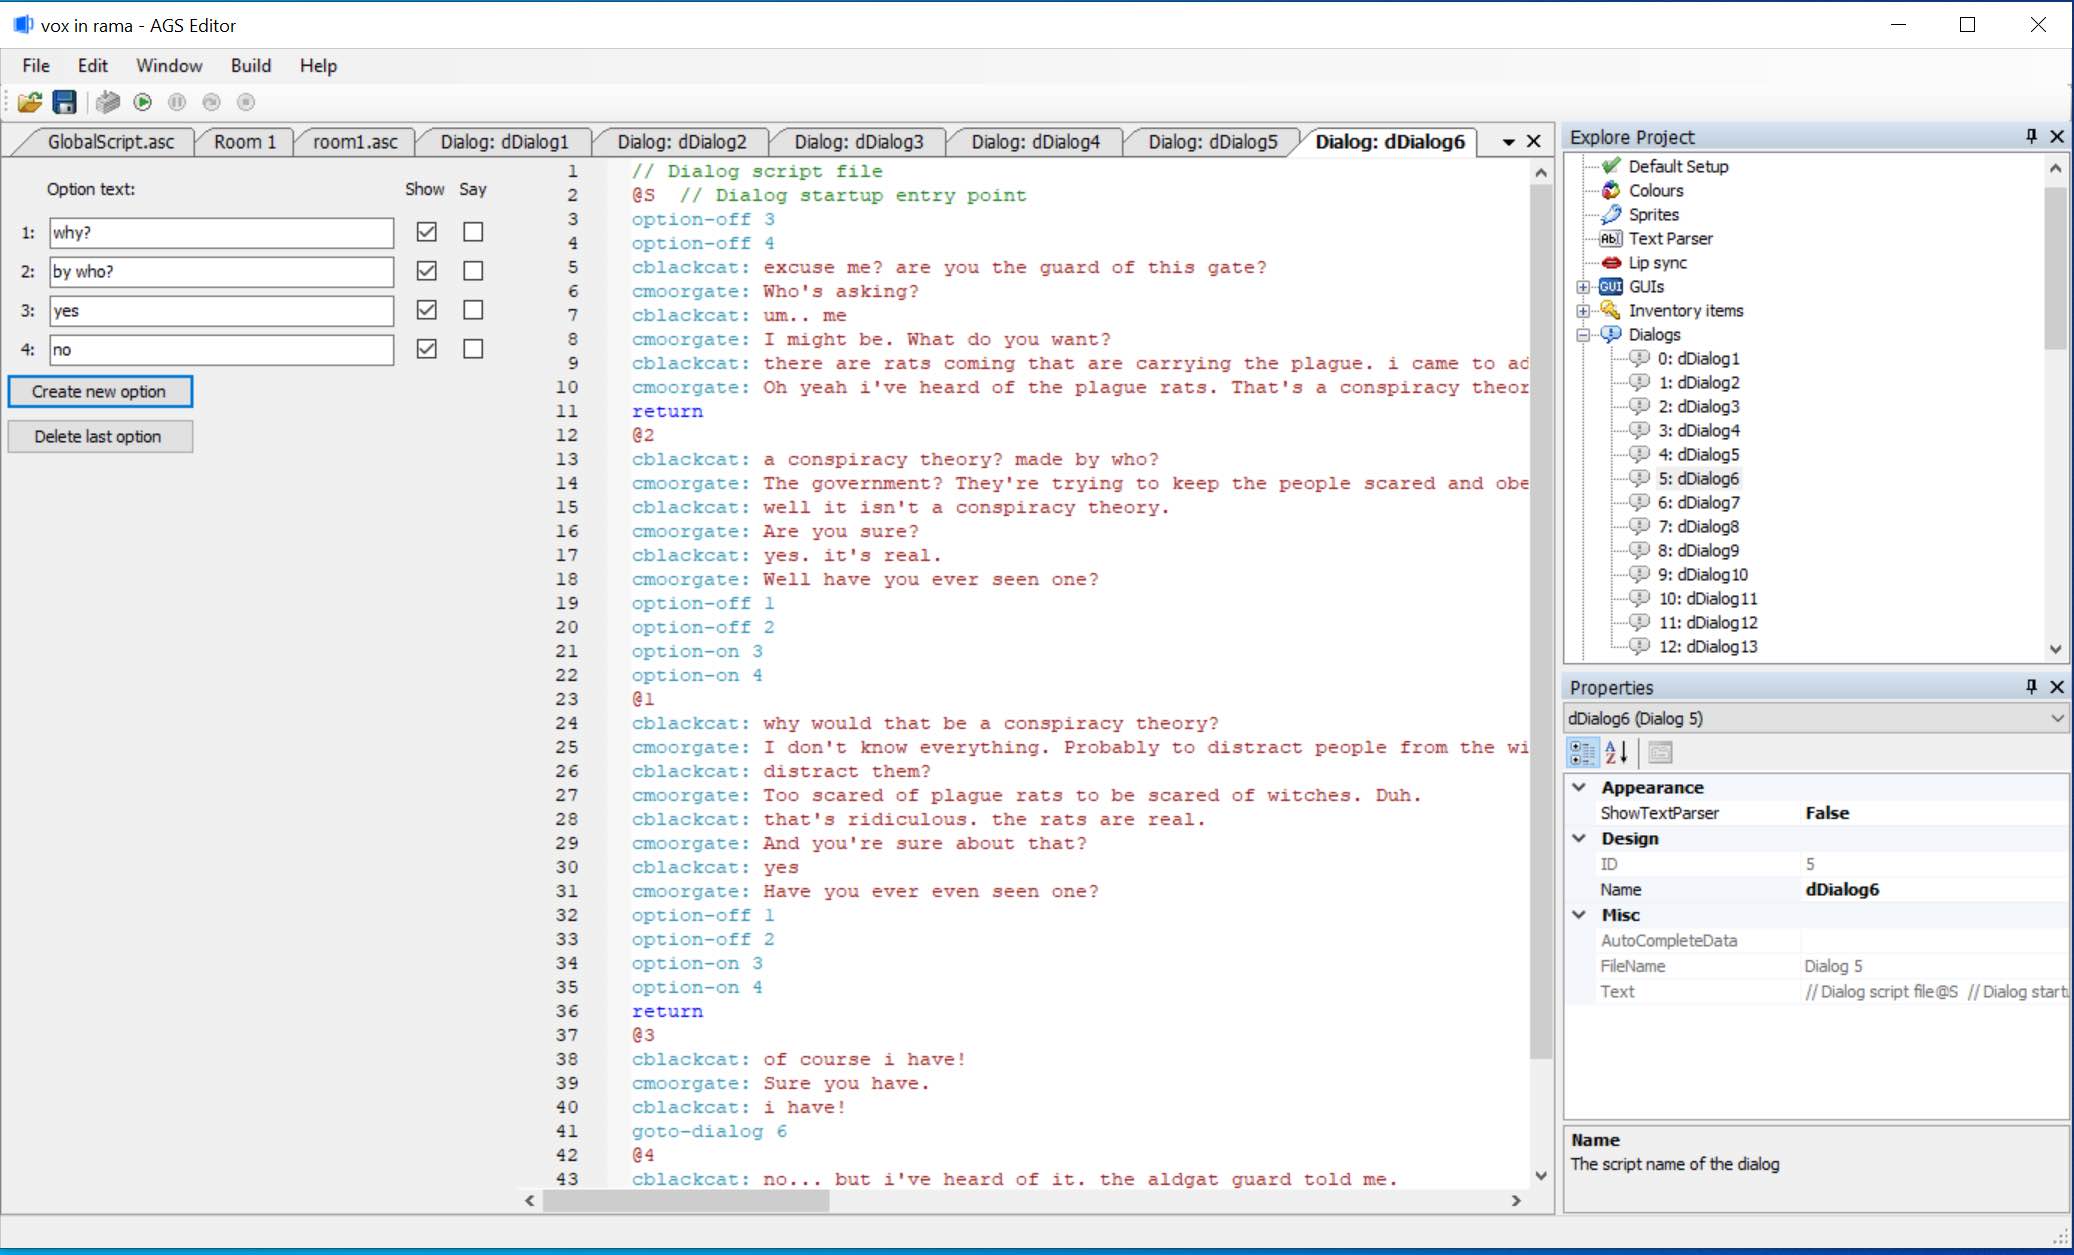Viewport: 2074px width, 1255px height.
Task: Click the Categorized view icon in Properties
Action: (x=1582, y=752)
